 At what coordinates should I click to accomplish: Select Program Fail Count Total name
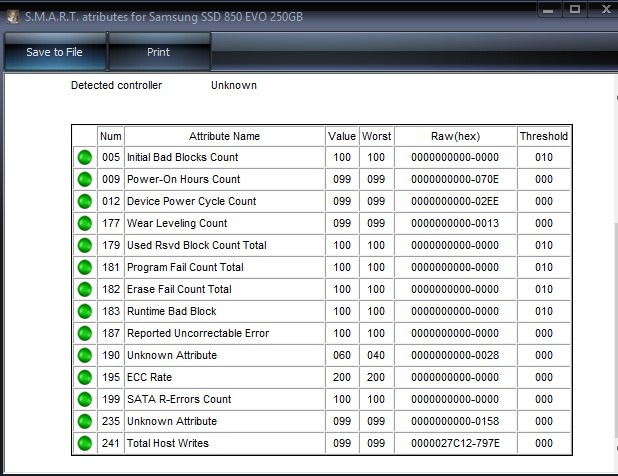[x=185, y=268]
